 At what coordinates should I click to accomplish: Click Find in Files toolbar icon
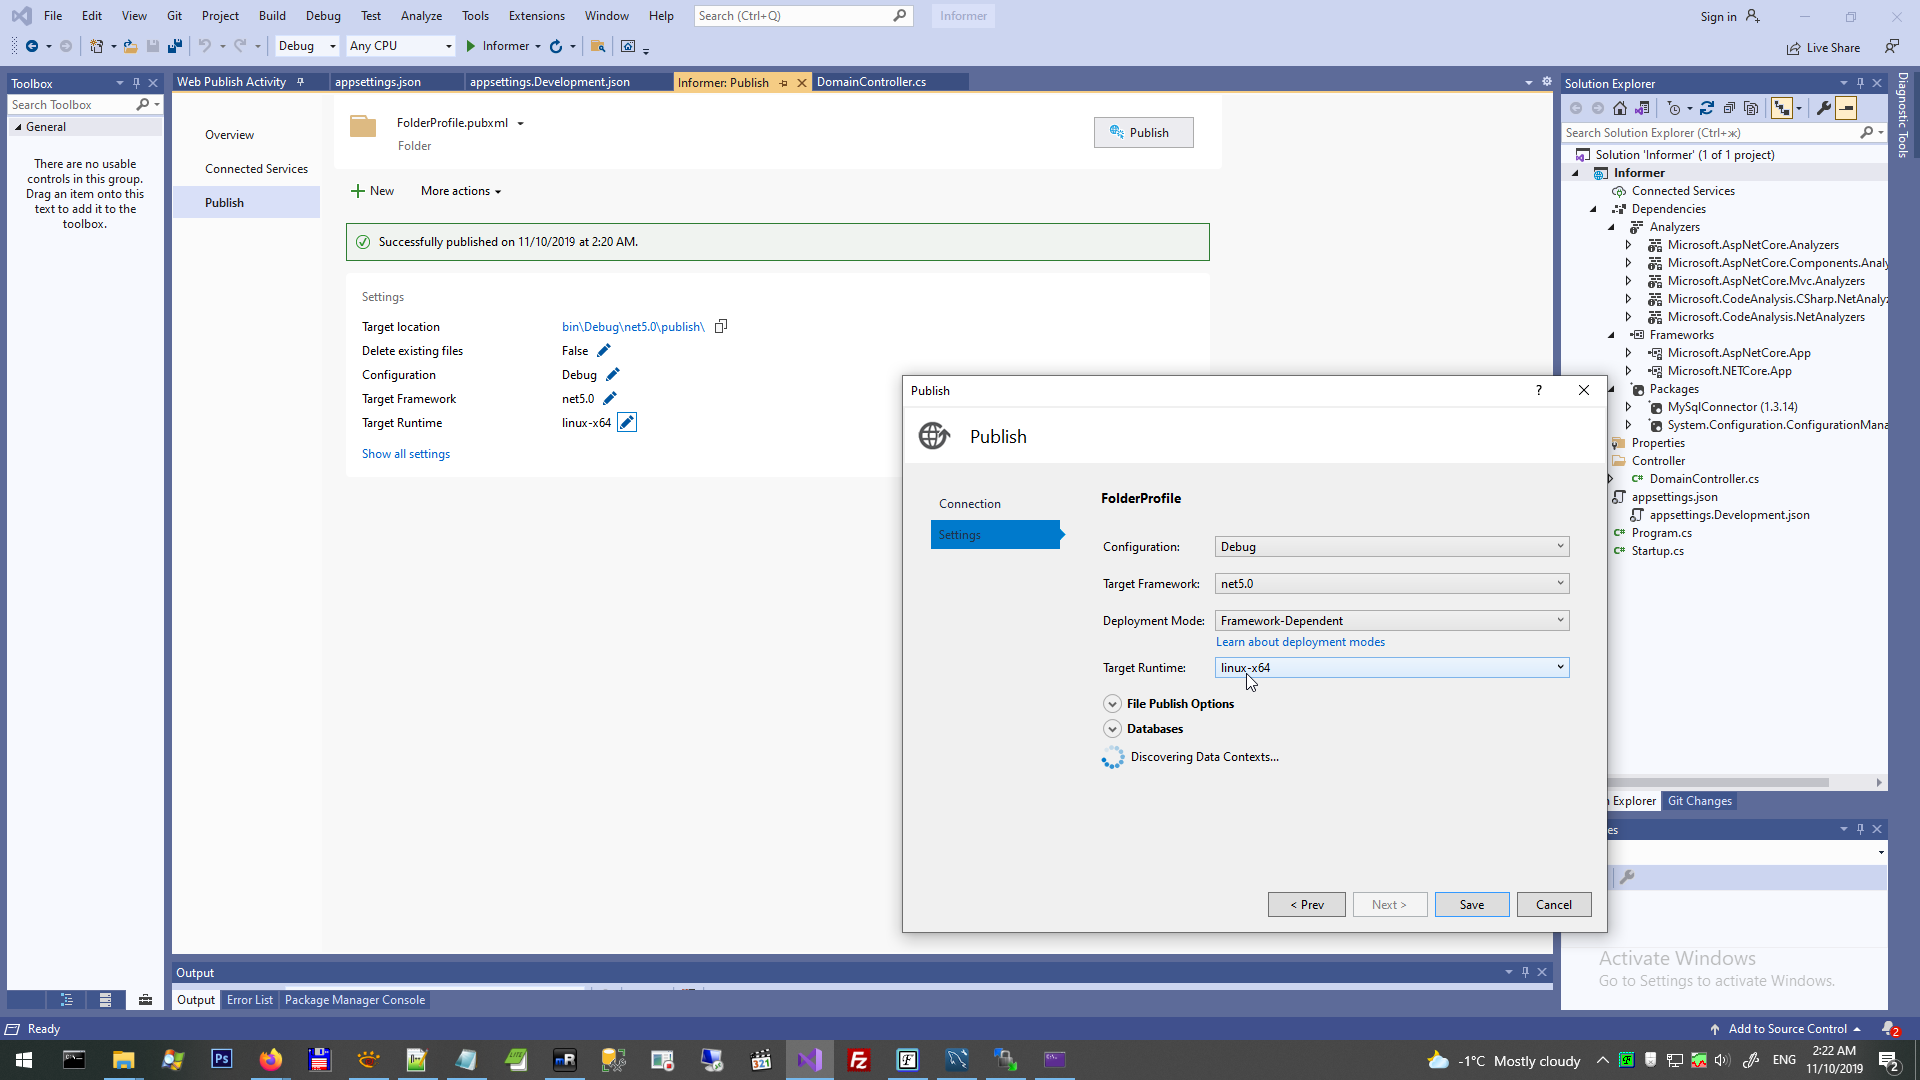pyautogui.click(x=598, y=46)
